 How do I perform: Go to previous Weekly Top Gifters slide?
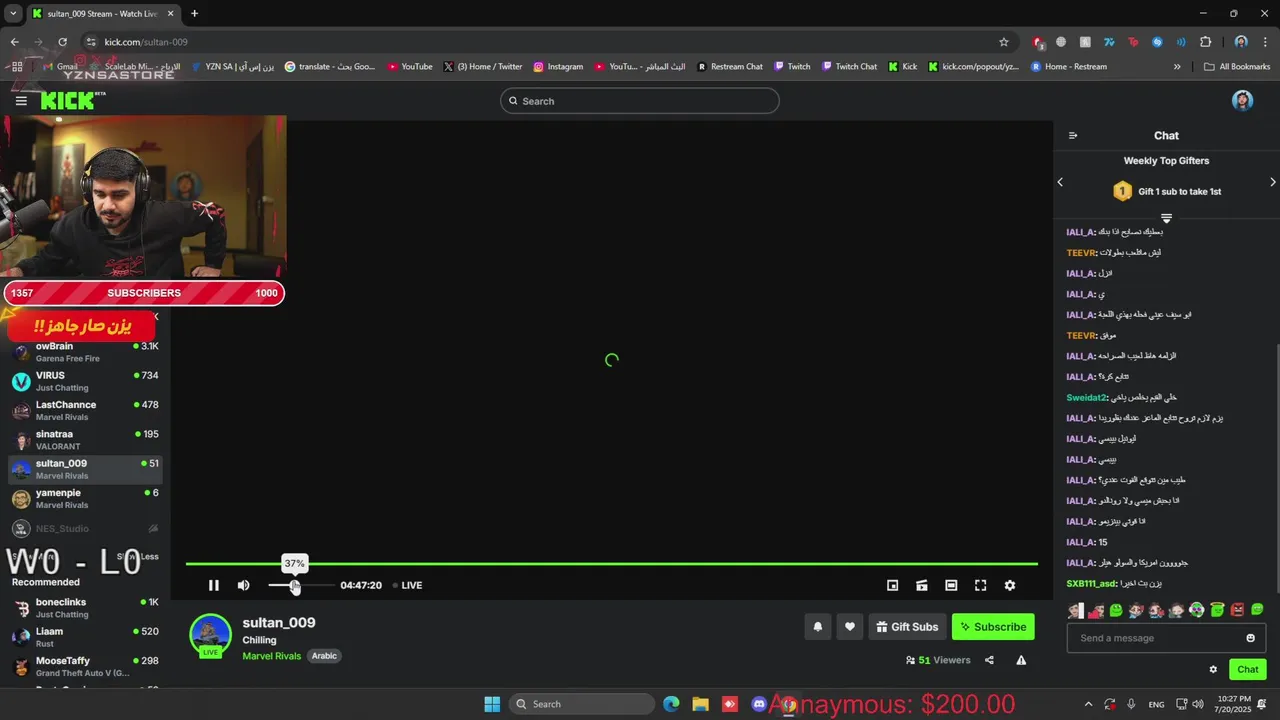tap(1060, 182)
